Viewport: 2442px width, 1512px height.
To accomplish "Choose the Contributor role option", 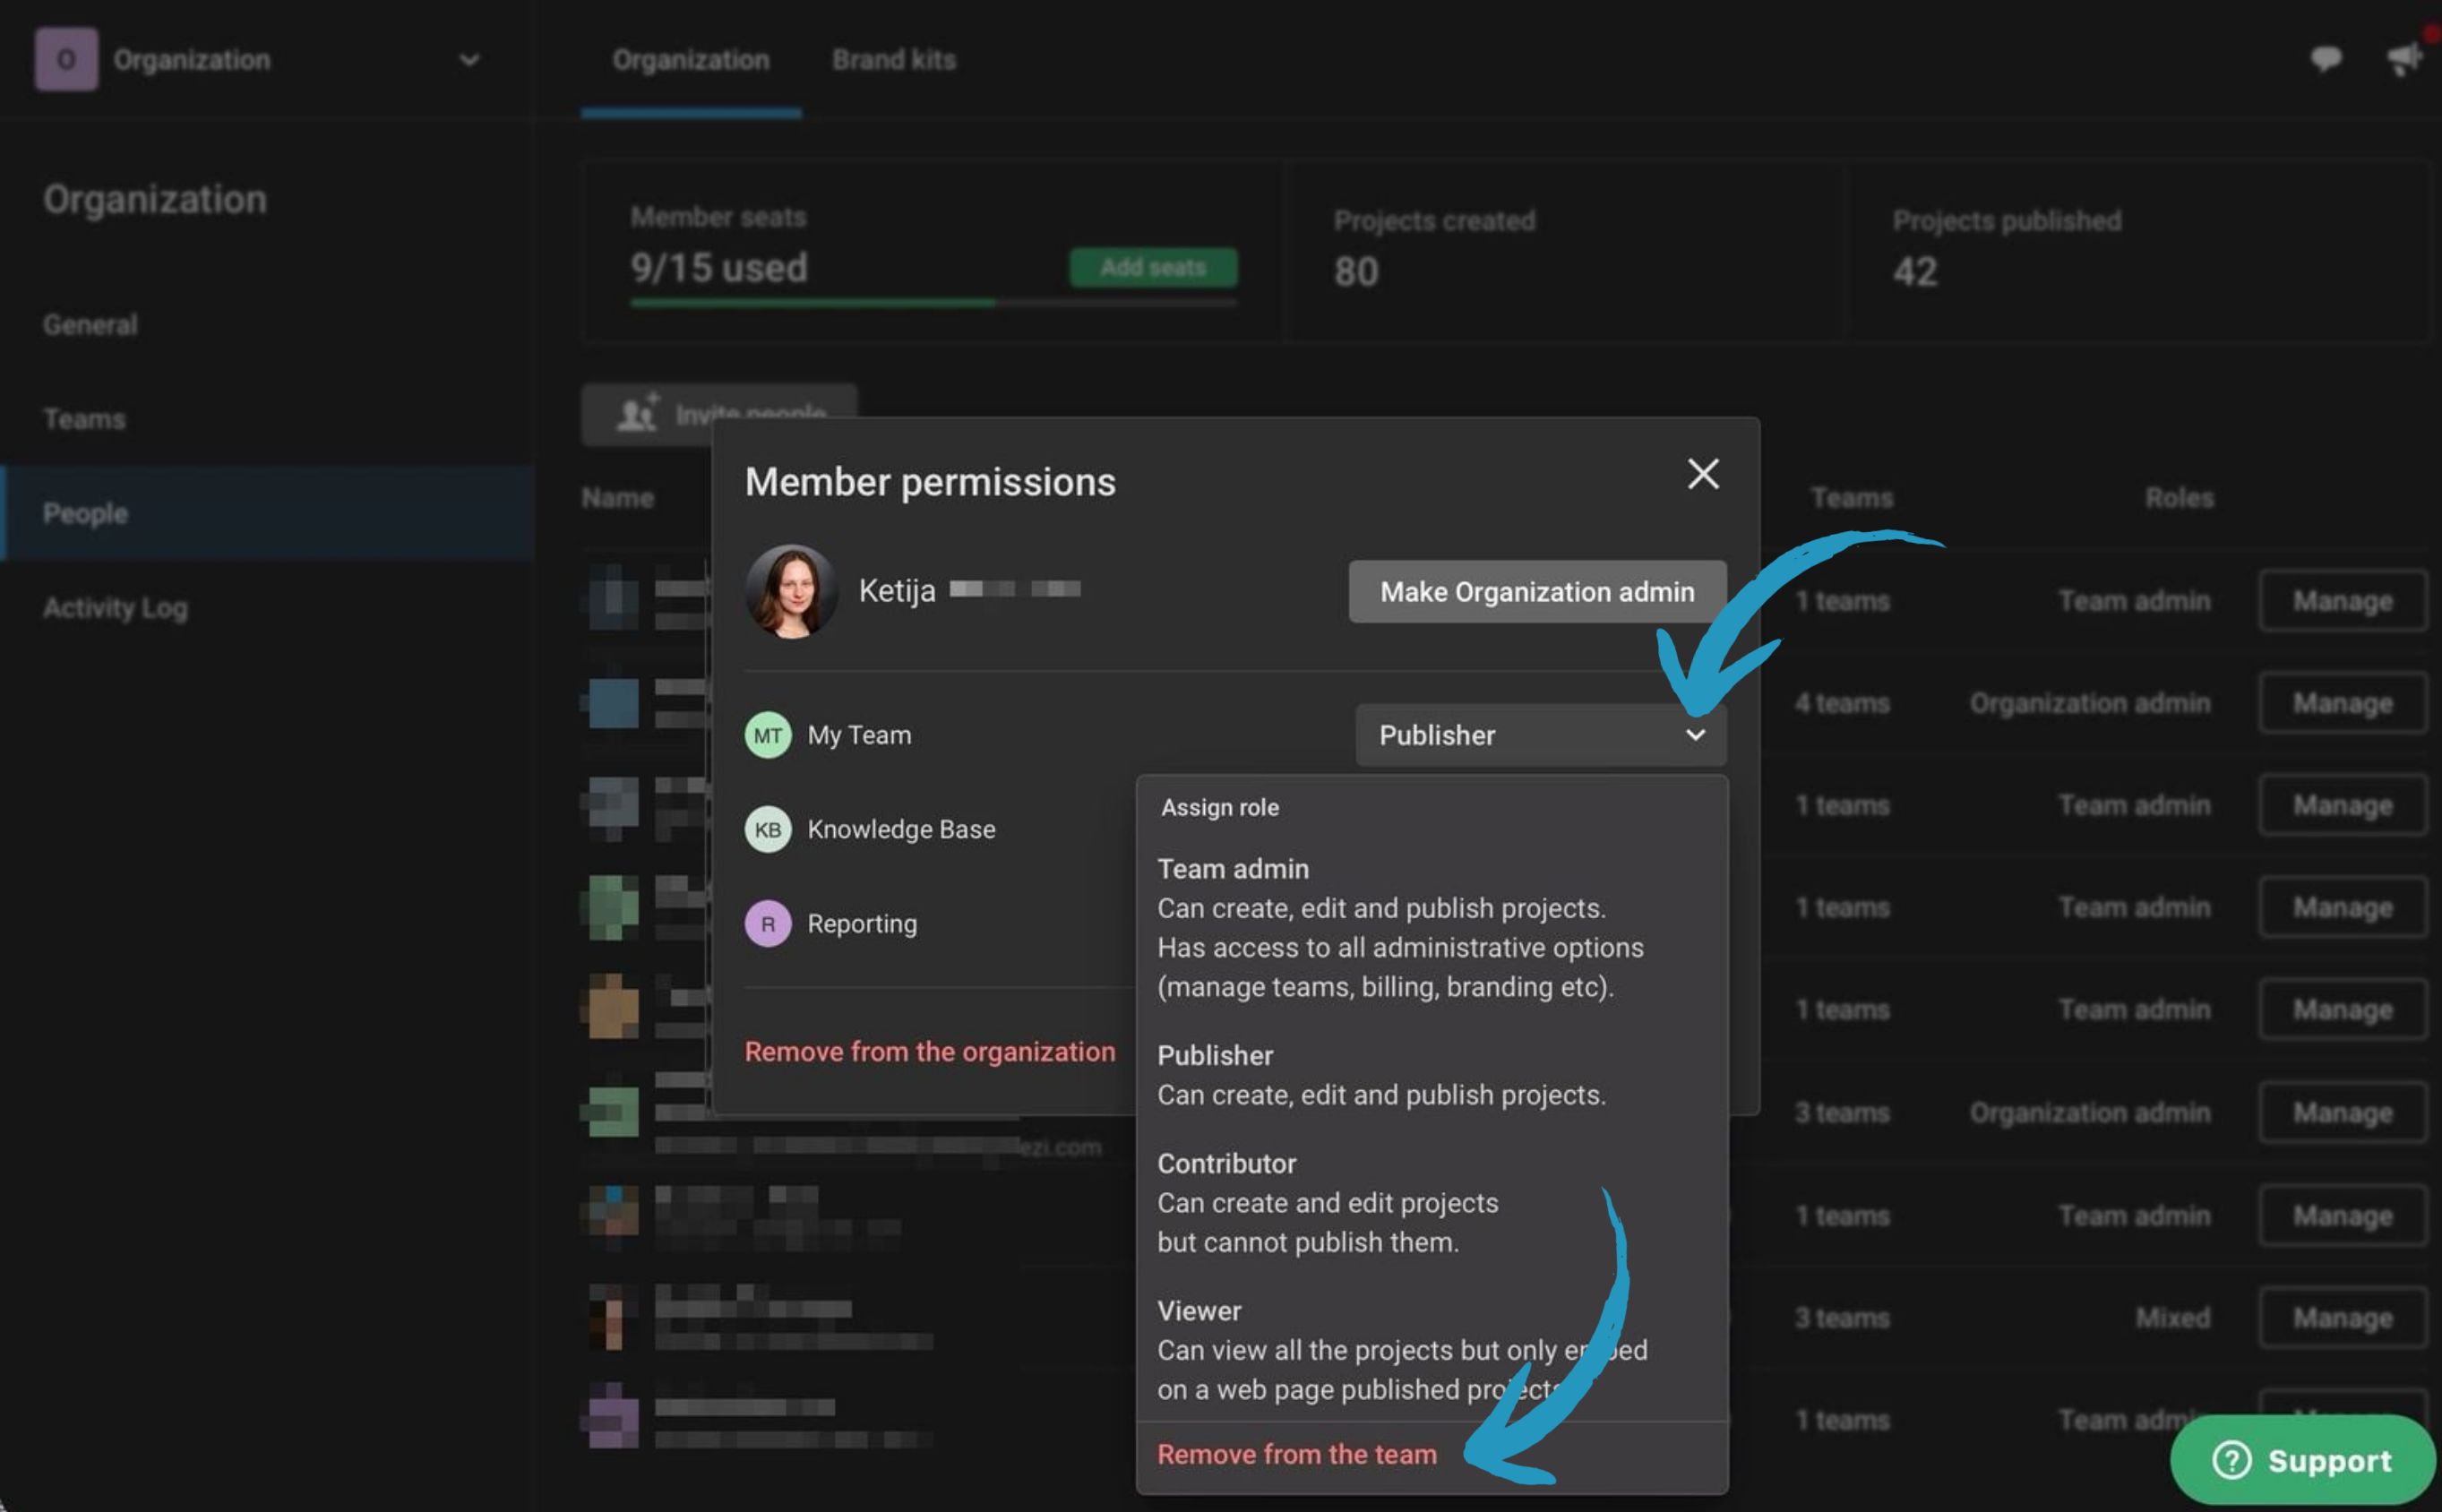I will [1226, 1164].
